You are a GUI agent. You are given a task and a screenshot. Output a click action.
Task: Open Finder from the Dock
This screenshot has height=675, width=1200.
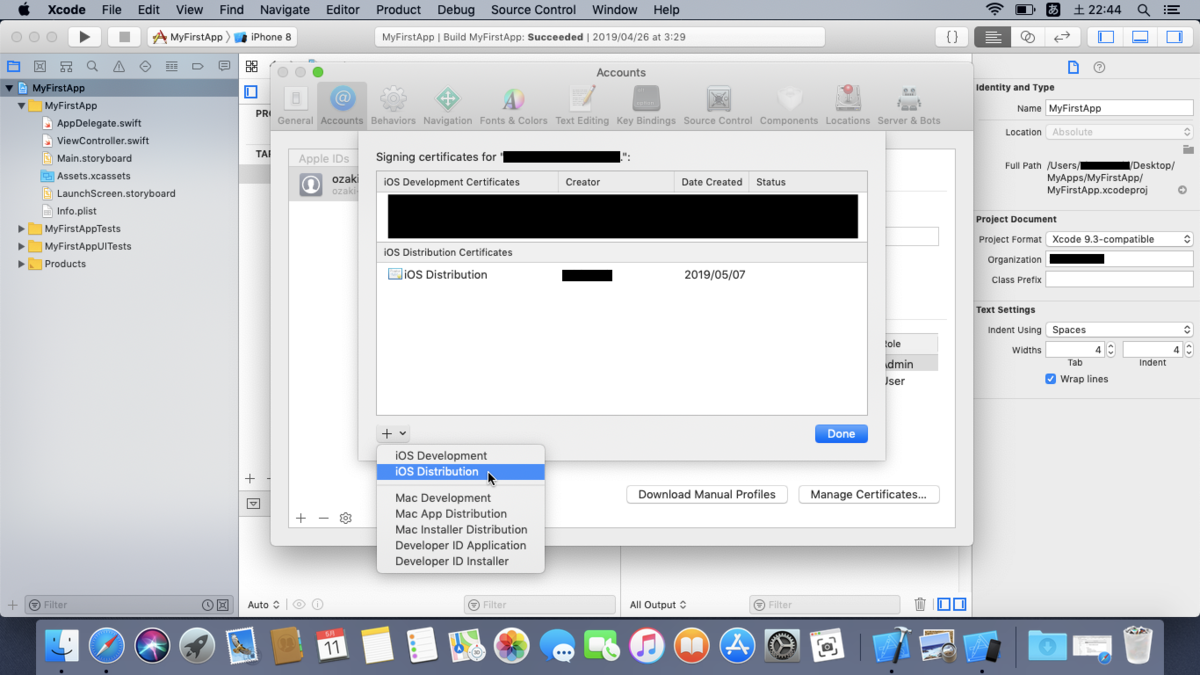62,645
